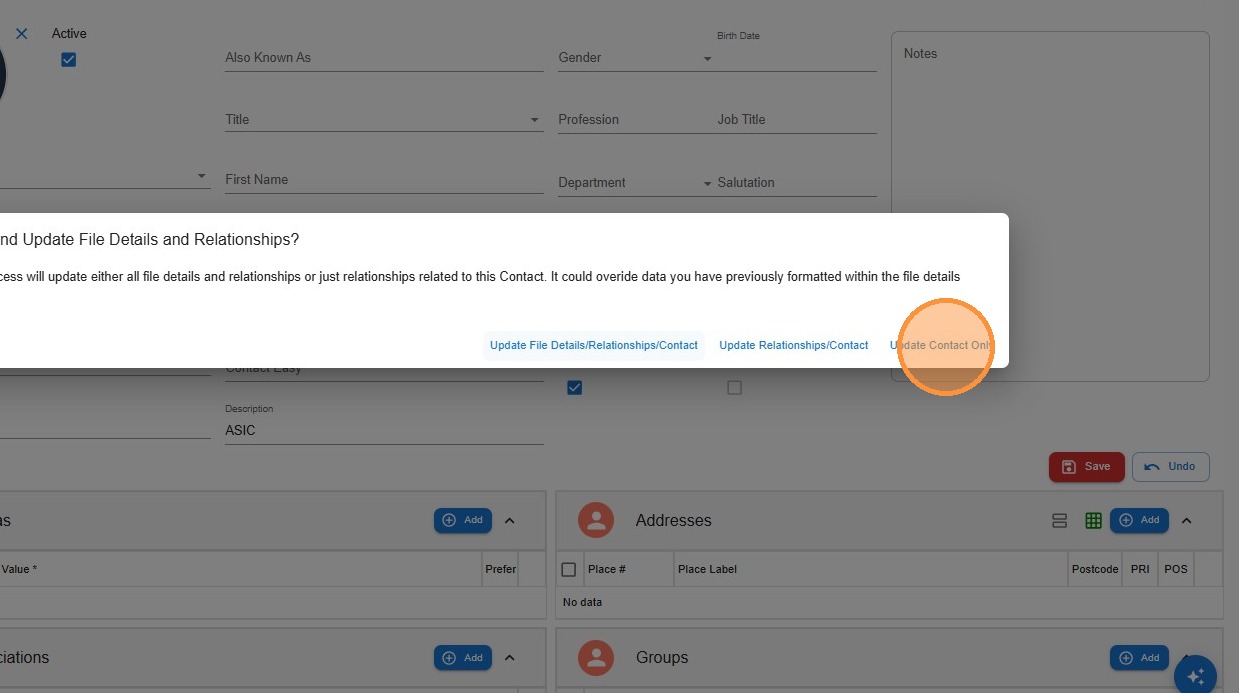Toggle the checked checkbox below the dialog
This screenshot has width=1239, height=693.
(575, 388)
